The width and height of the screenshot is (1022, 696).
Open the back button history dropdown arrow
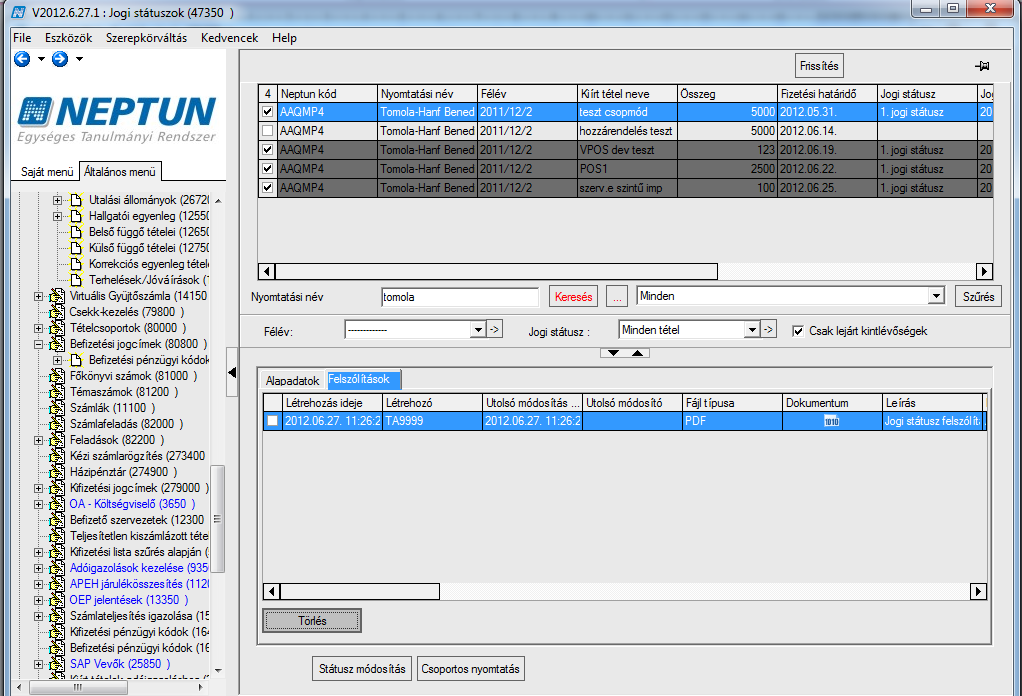pos(41,59)
